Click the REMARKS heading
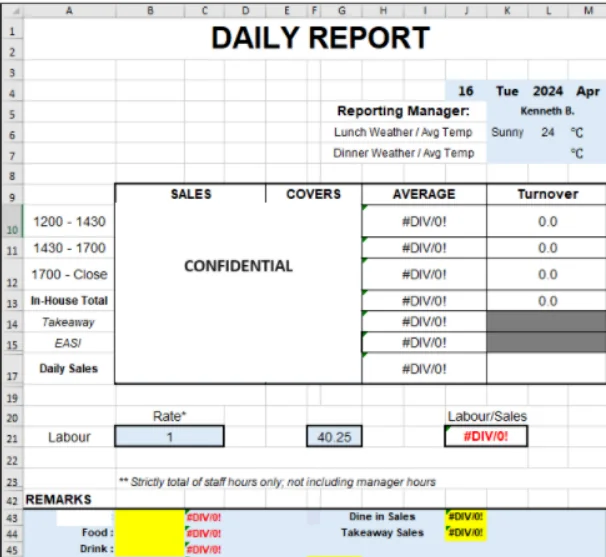The height and width of the screenshot is (557, 606). [58, 499]
